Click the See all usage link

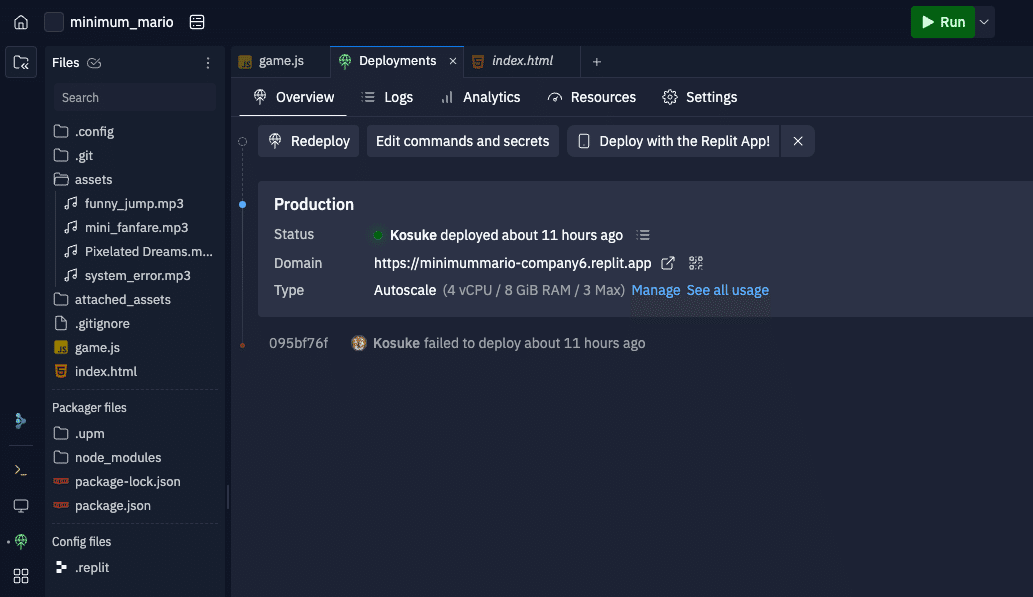(727, 290)
